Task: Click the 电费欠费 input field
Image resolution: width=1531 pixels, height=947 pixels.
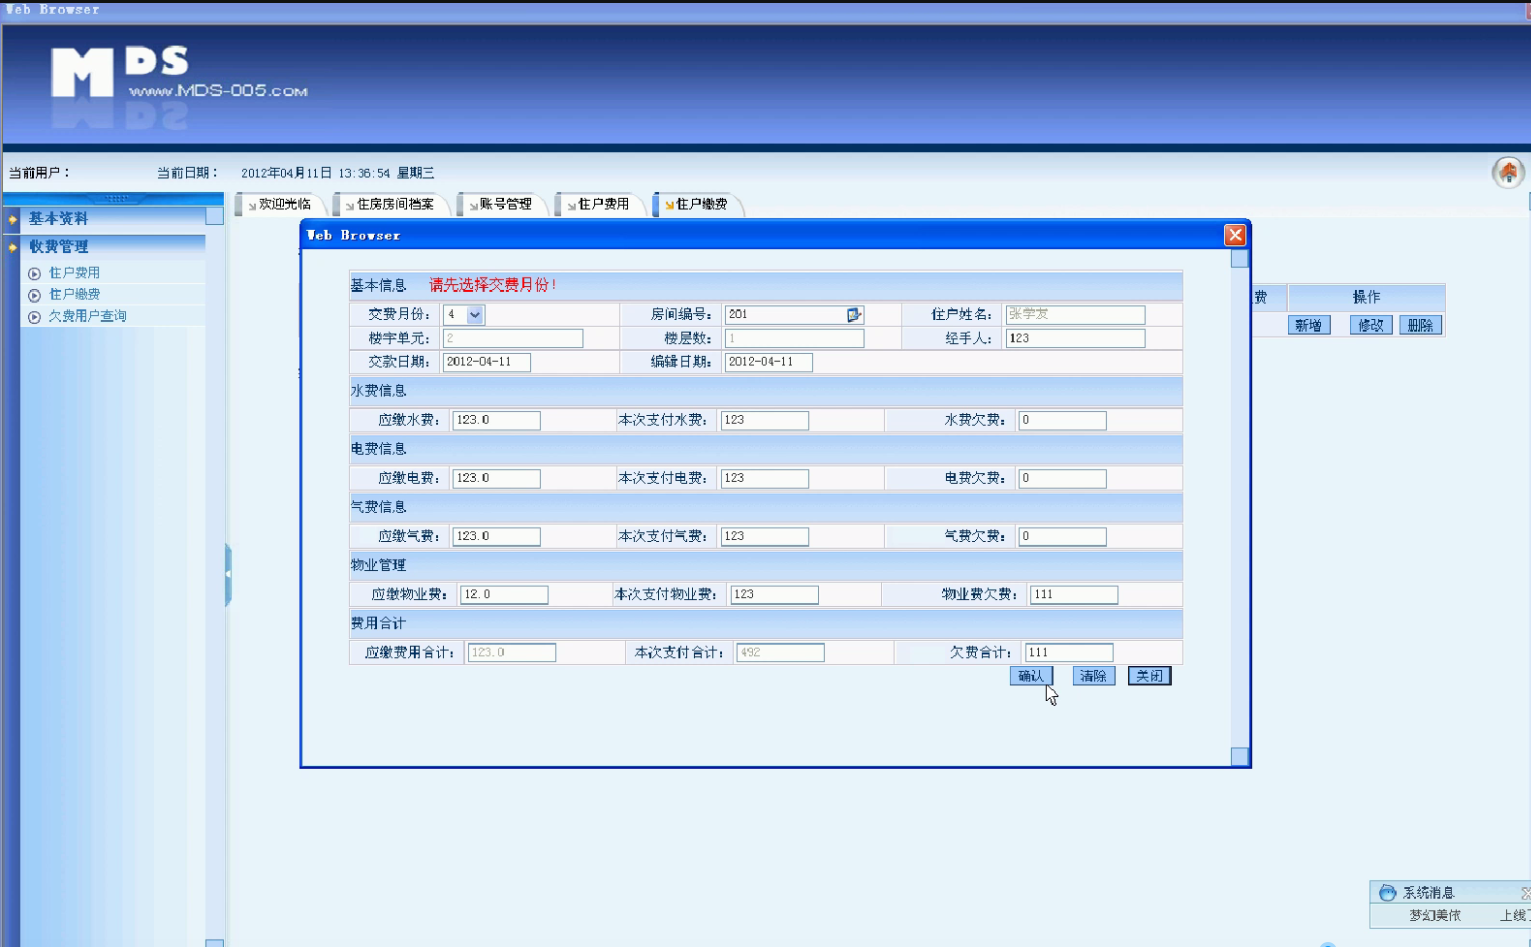Action: [1062, 478]
